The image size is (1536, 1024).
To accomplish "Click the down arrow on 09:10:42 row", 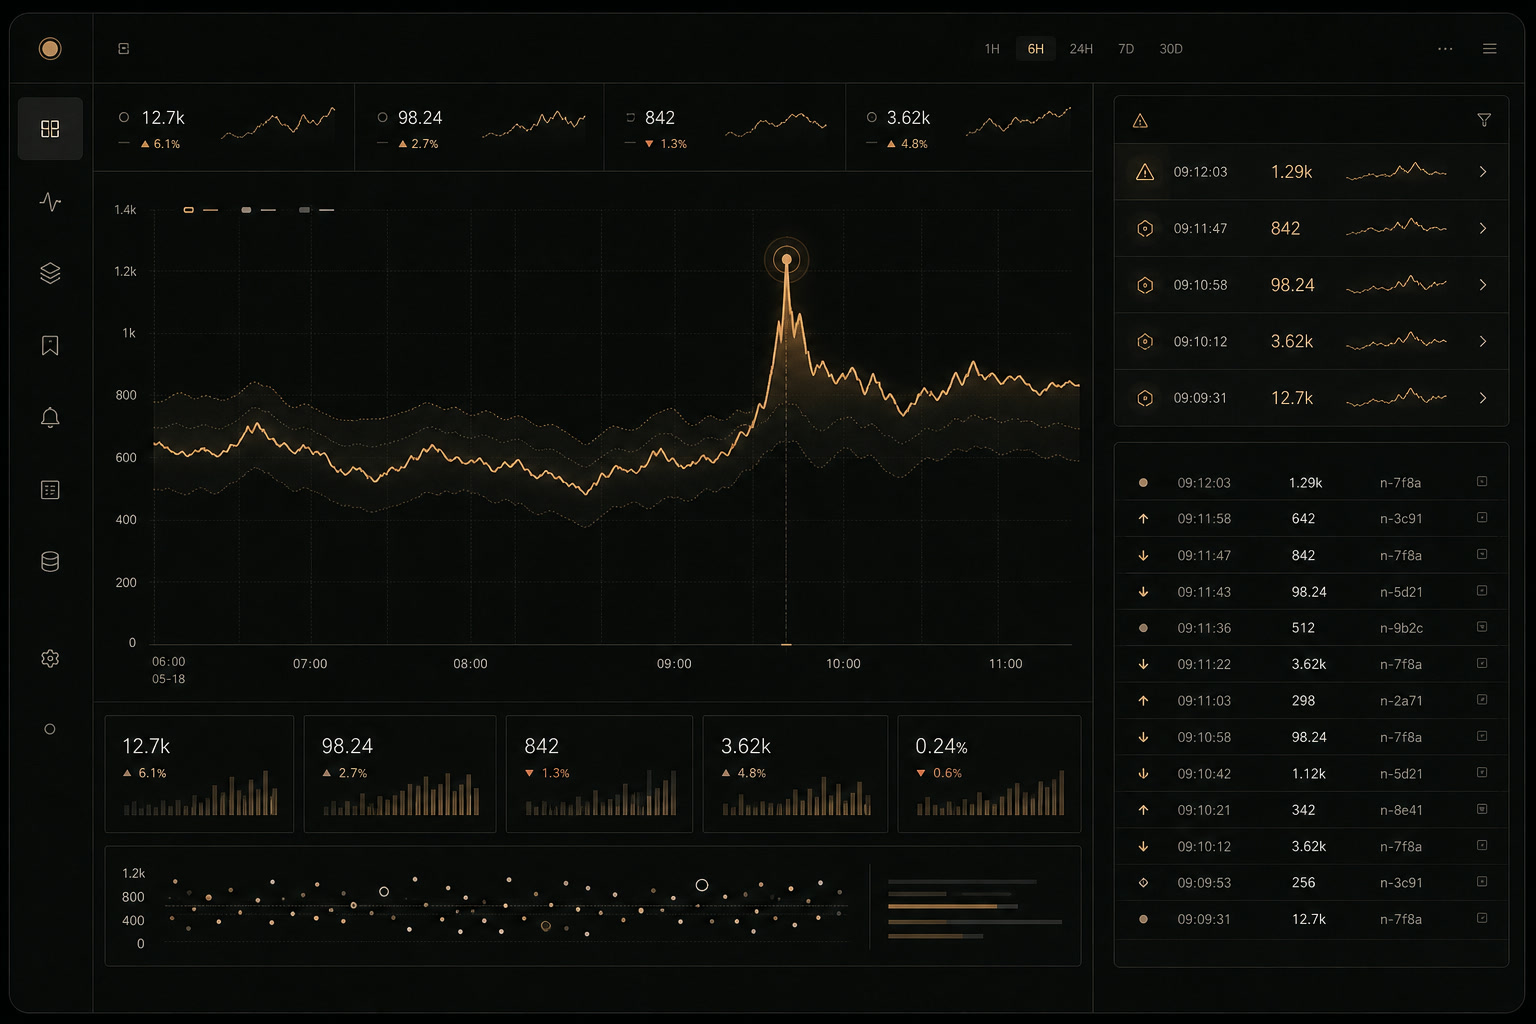I will click(1143, 774).
